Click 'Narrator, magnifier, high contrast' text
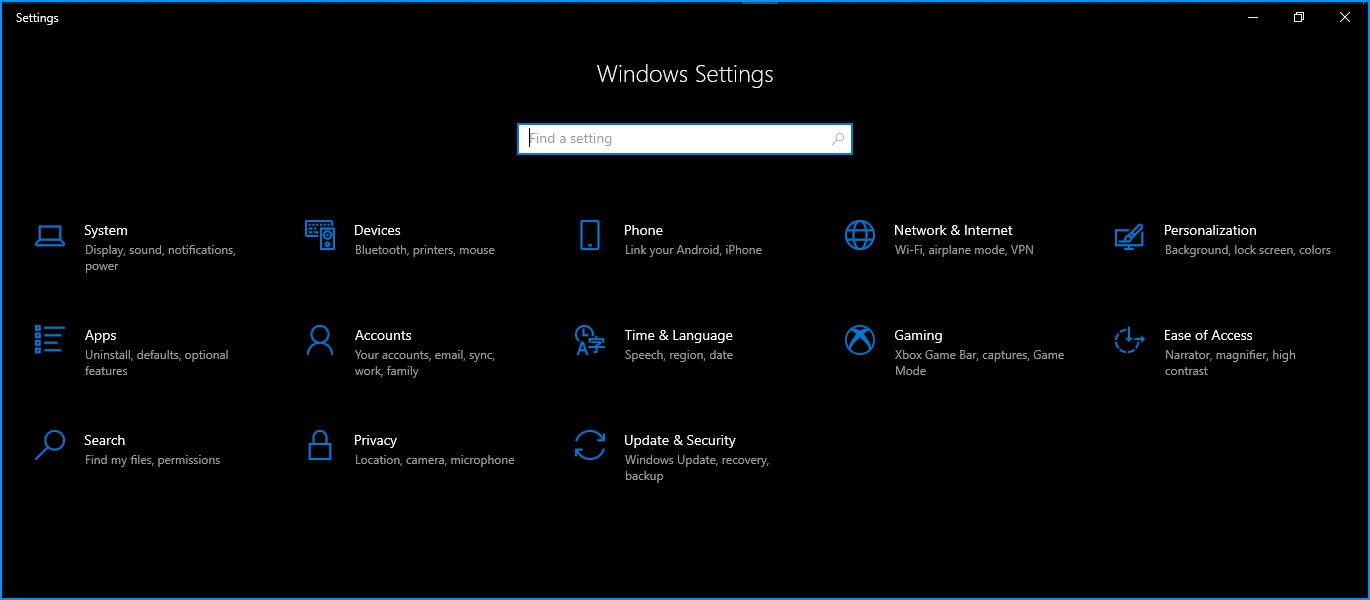Image resolution: width=1370 pixels, height=600 pixels. pyautogui.click(x=1230, y=363)
